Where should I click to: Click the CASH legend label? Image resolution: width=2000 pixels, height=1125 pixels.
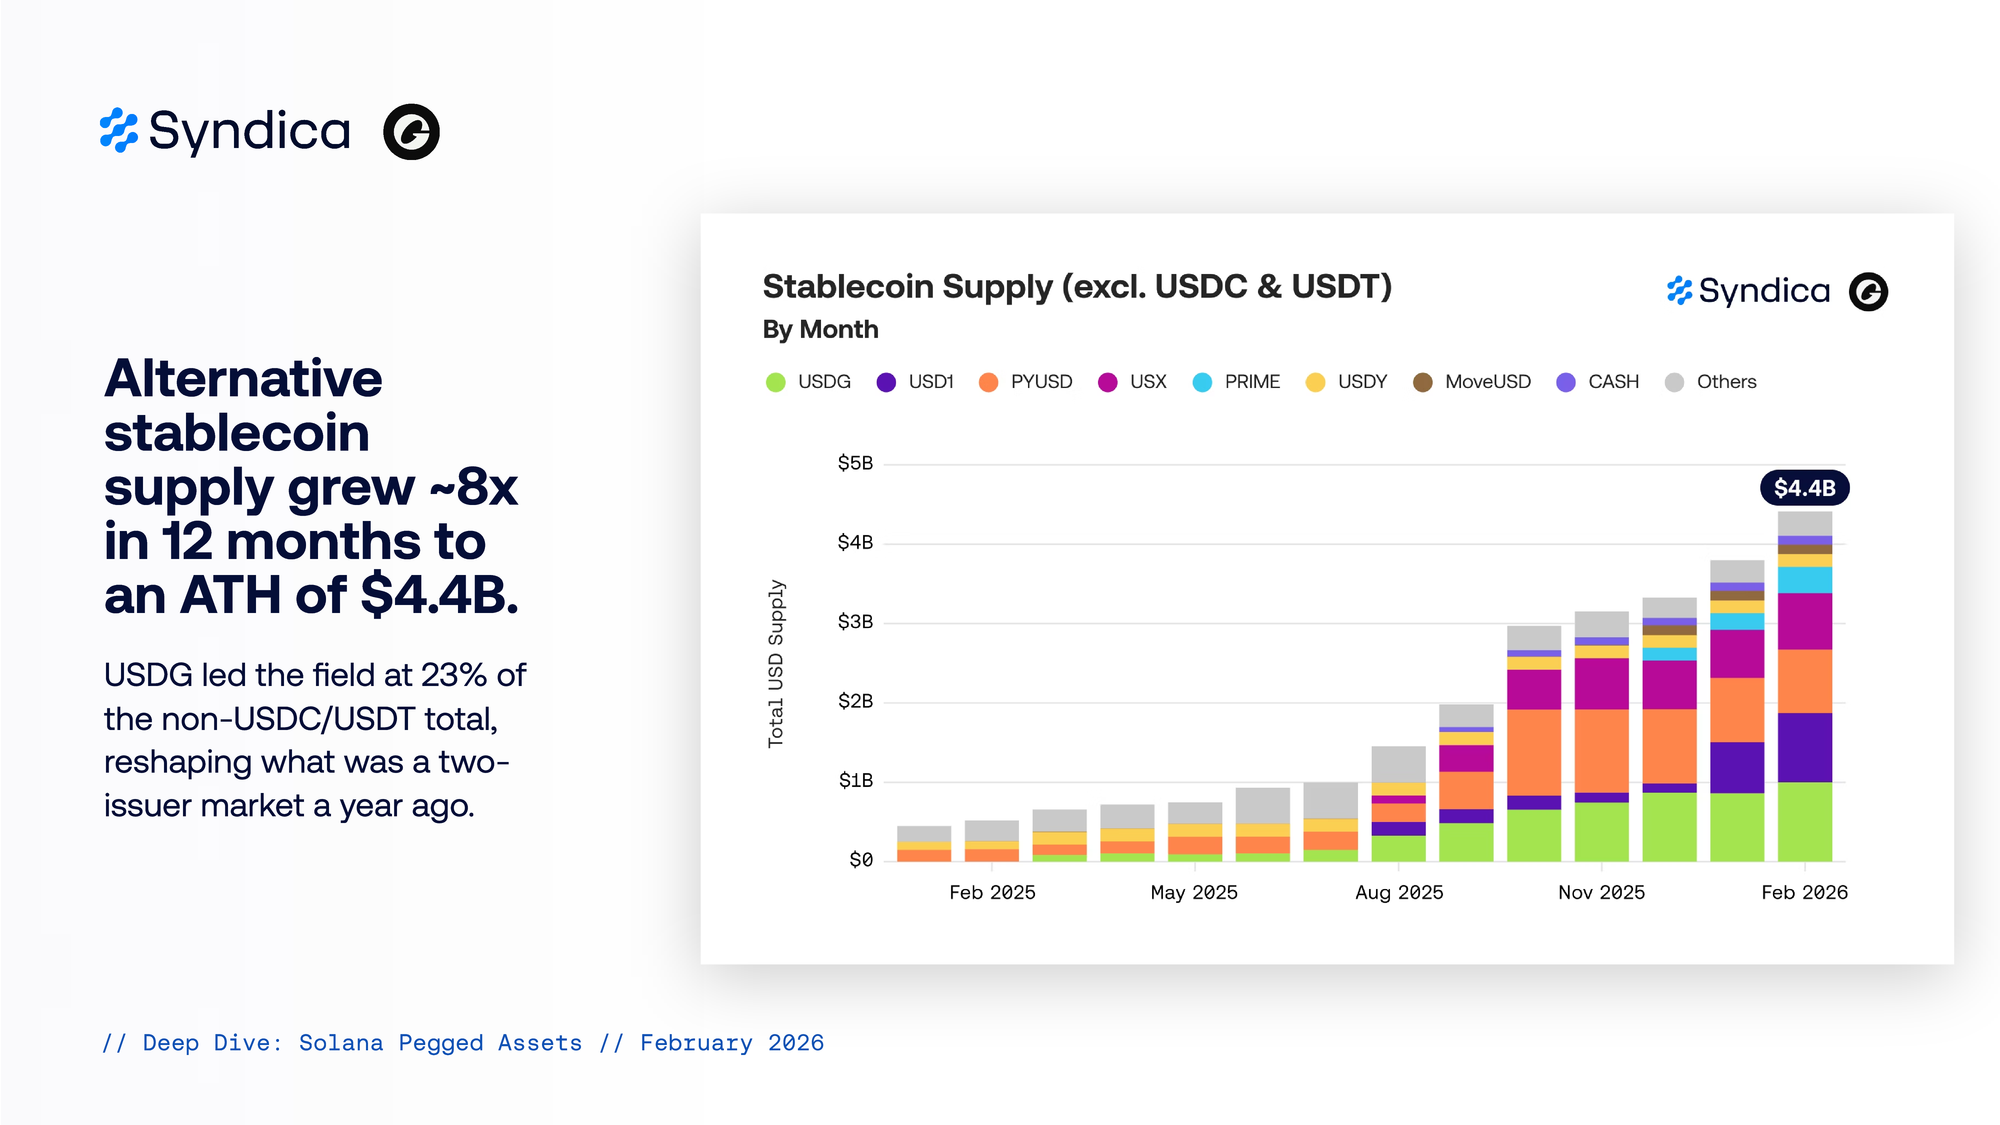click(1613, 382)
